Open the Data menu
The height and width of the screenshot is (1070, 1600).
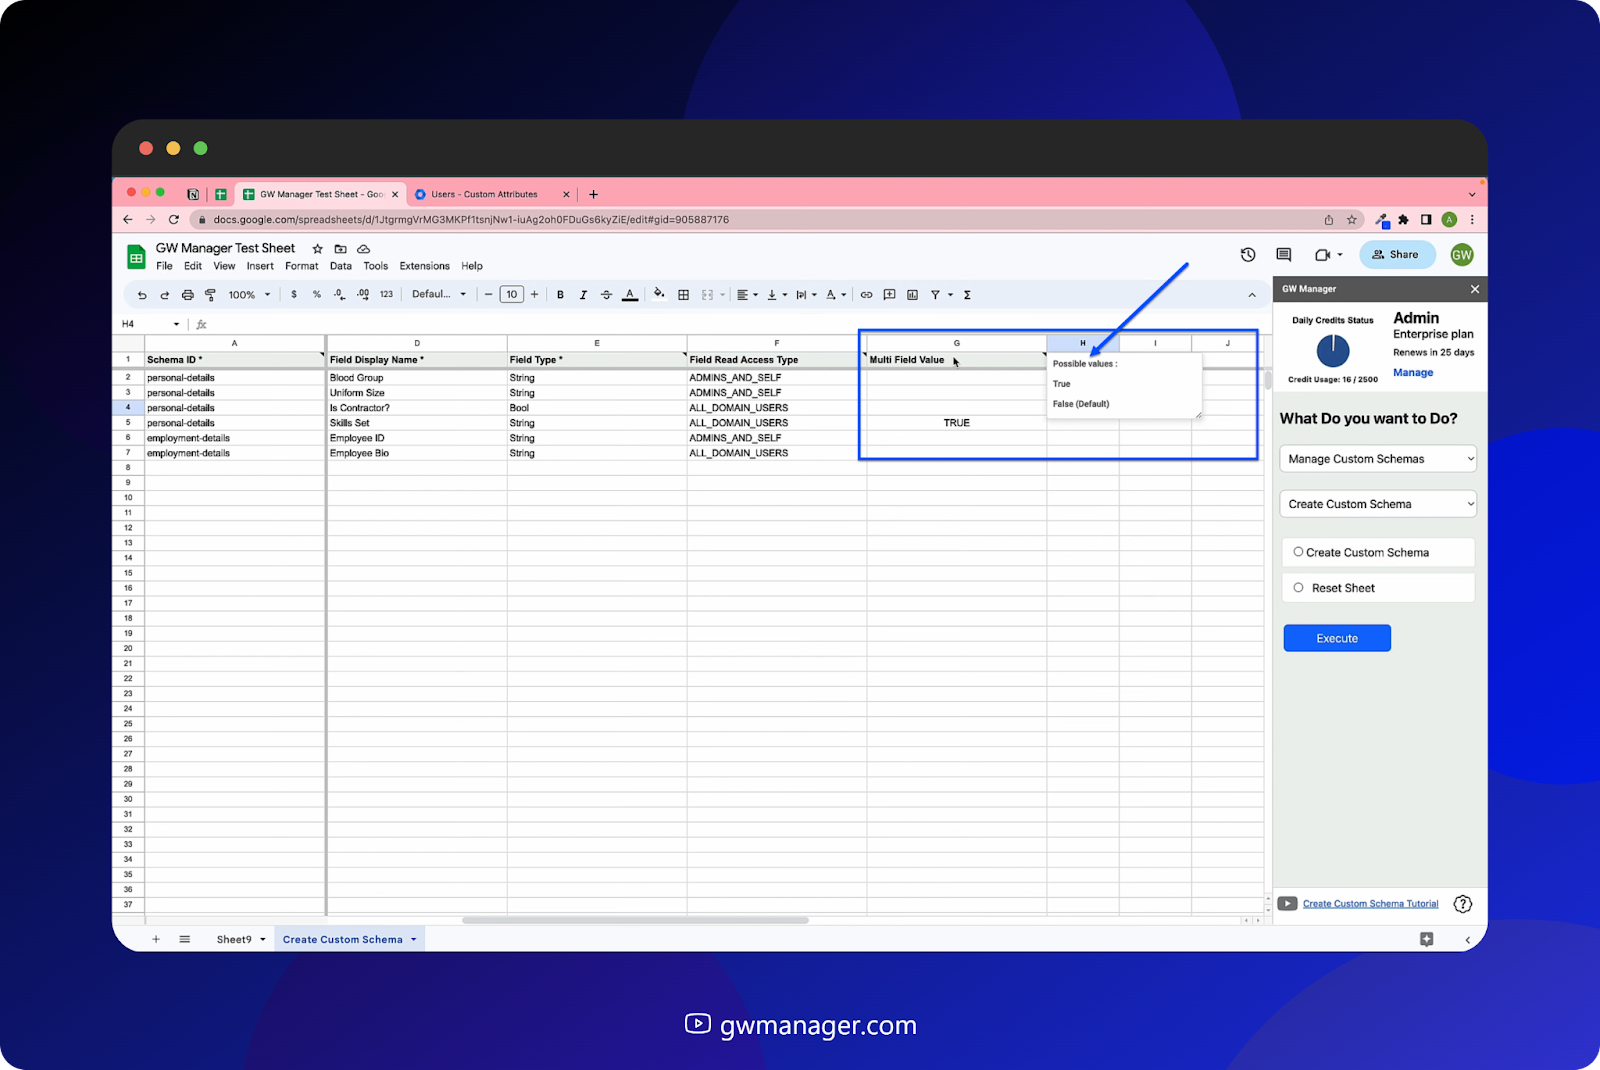341,266
